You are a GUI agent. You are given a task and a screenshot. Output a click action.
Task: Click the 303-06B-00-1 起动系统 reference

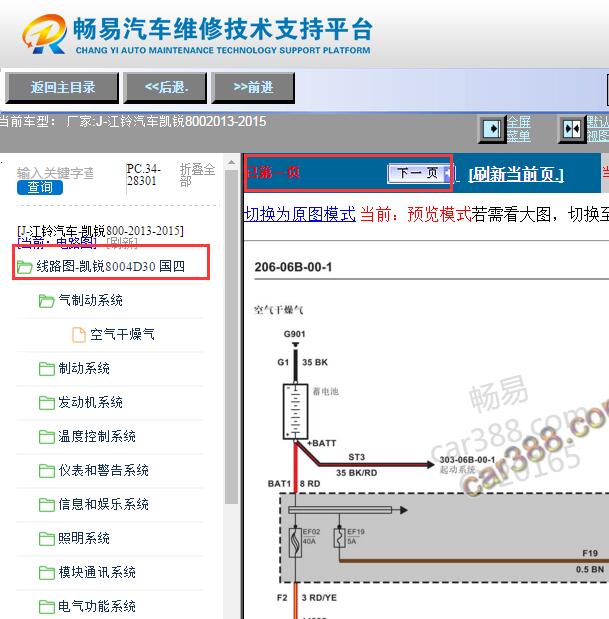point(467,464)
